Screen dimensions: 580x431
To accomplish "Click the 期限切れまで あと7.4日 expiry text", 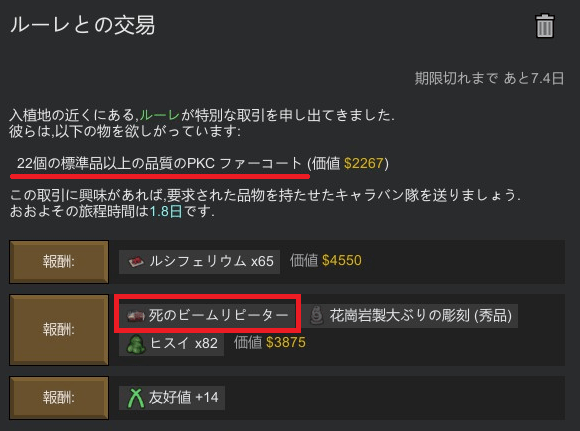I will [x=489, y=78].
